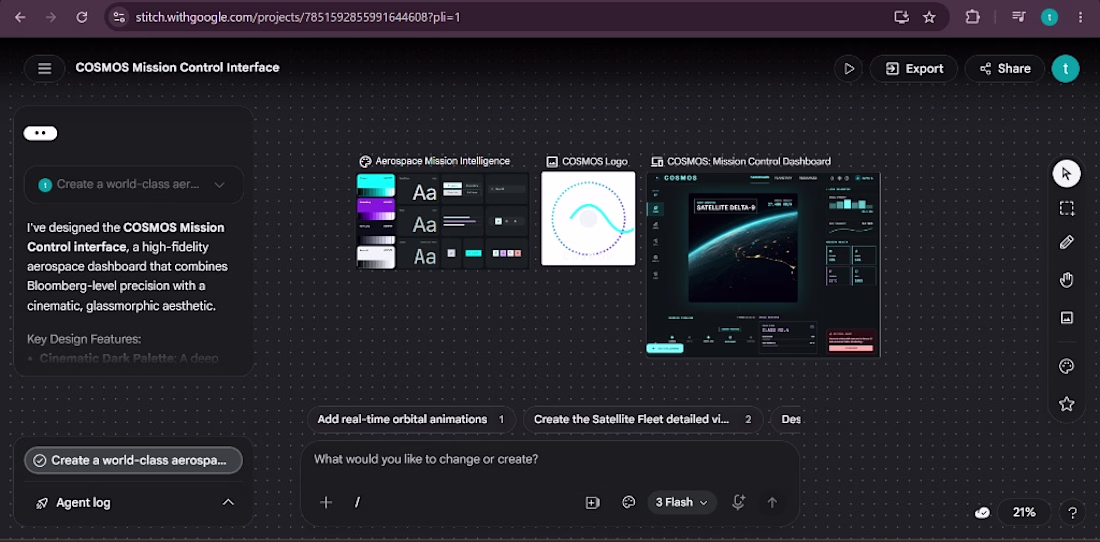Open the zoom level 21% control

pyautogui.click(x=1024, y=513)
